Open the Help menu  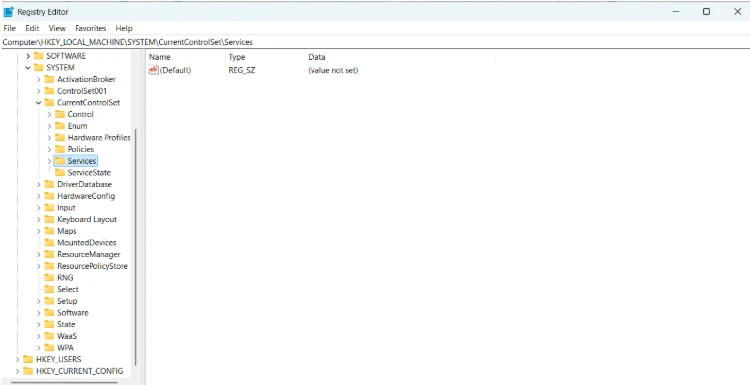point(124,28)
